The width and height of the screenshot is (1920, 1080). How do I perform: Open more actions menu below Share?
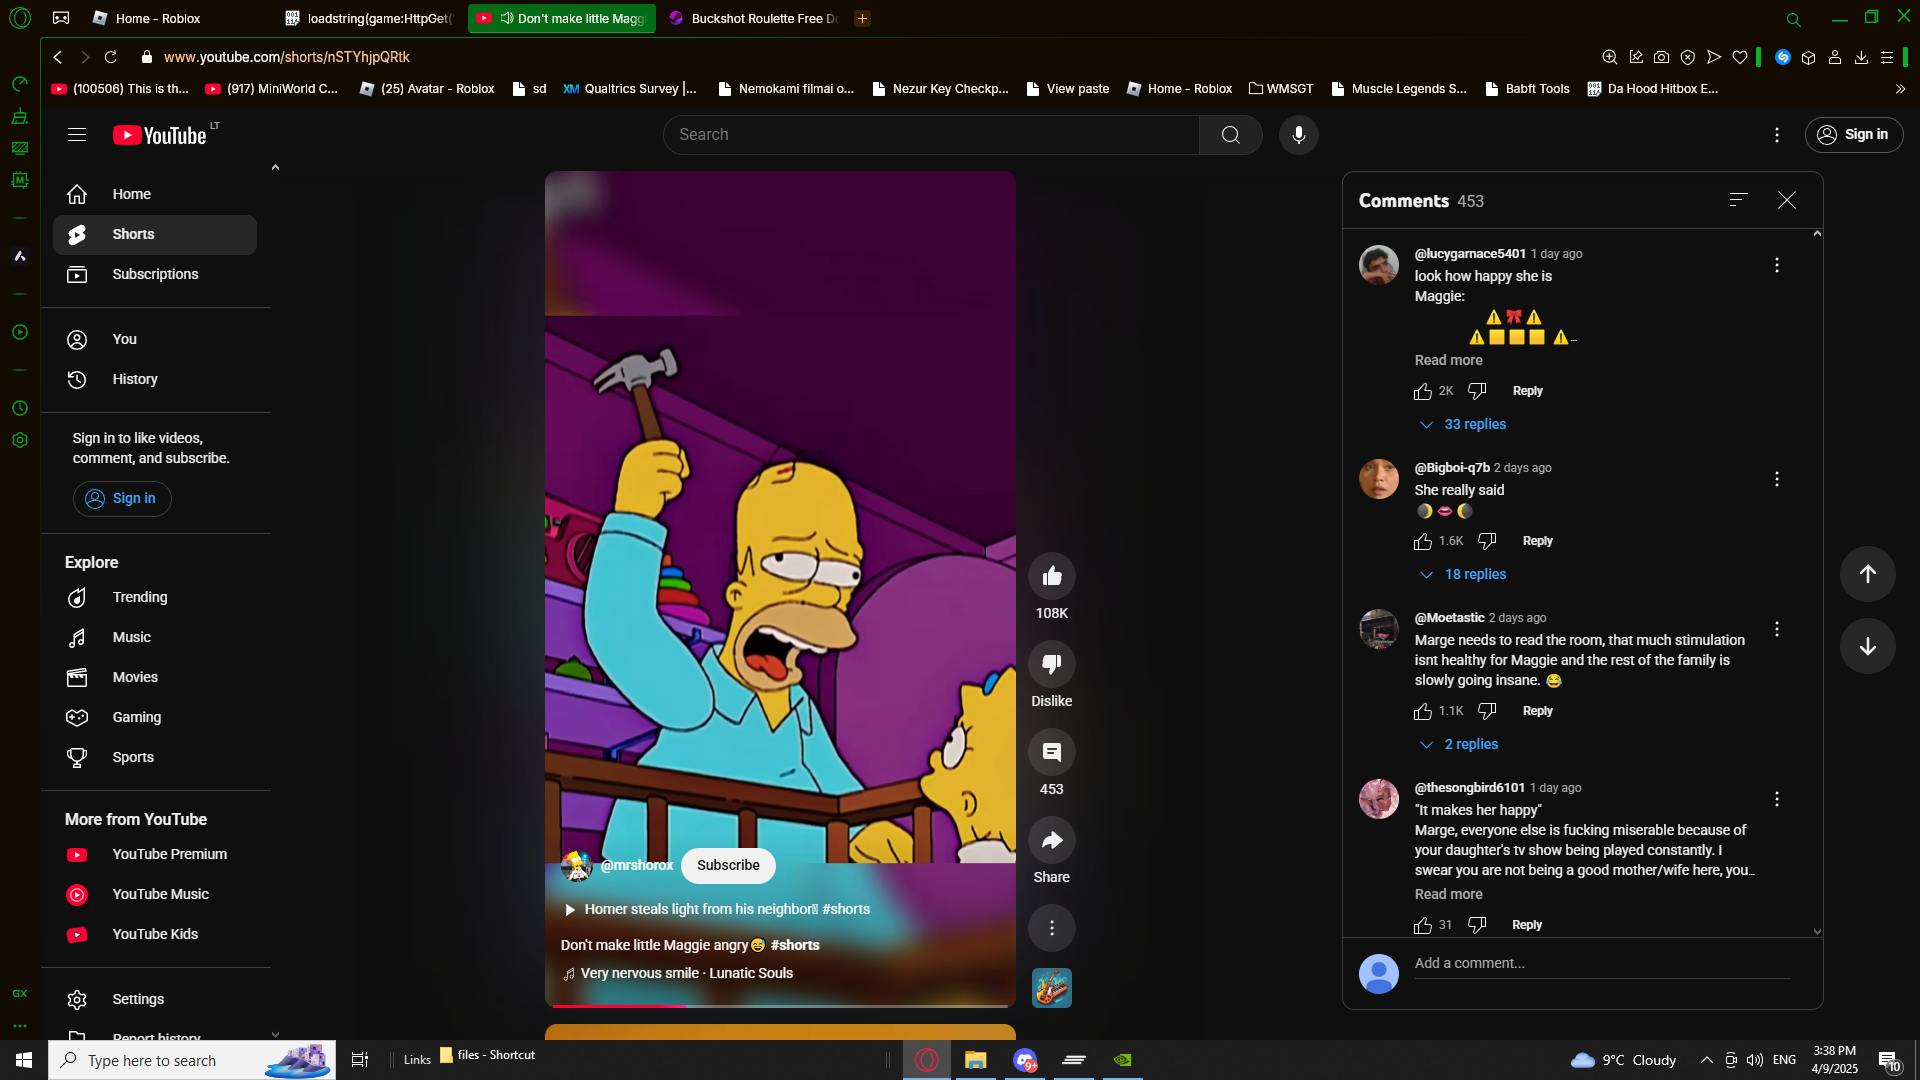coord(1052,928)
